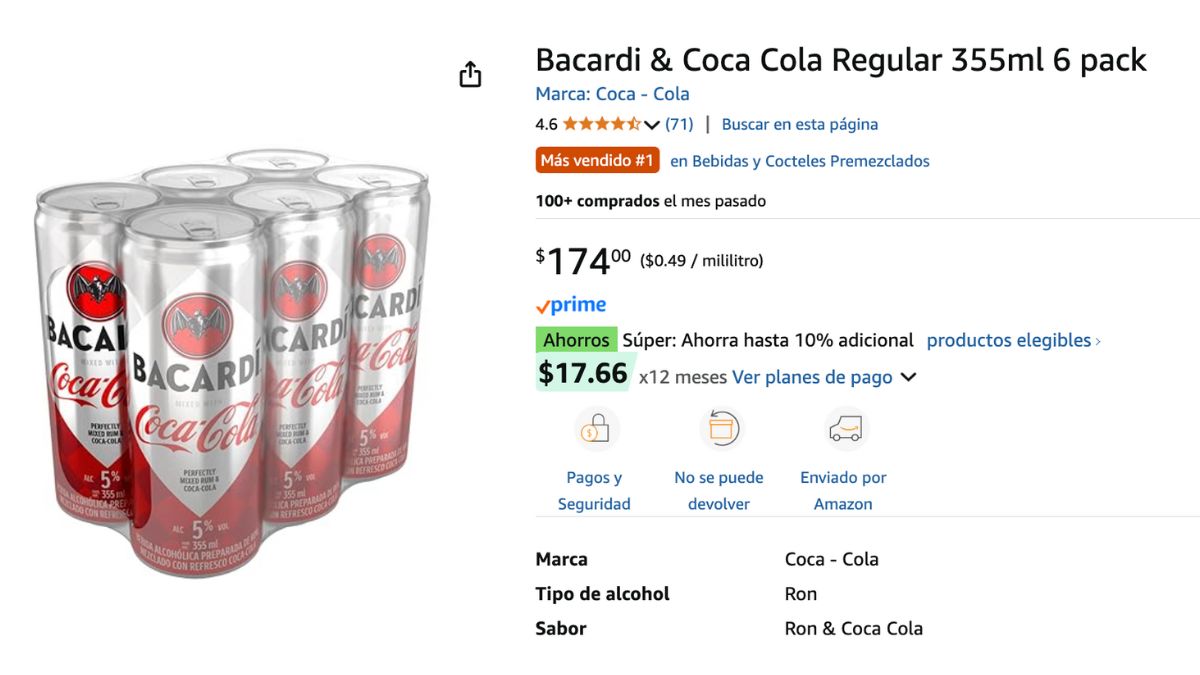Click the share icon above the product image

click(x=470, y=75)
